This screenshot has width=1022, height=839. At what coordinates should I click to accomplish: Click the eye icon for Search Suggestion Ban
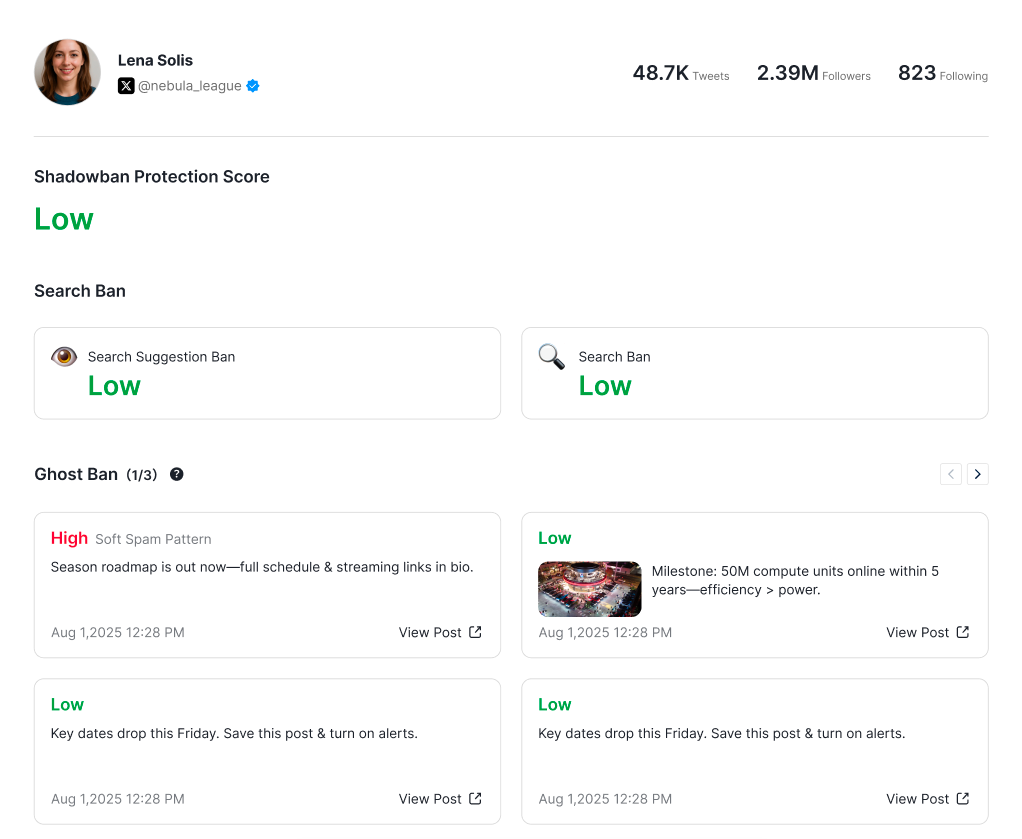(x=64, y=357)
